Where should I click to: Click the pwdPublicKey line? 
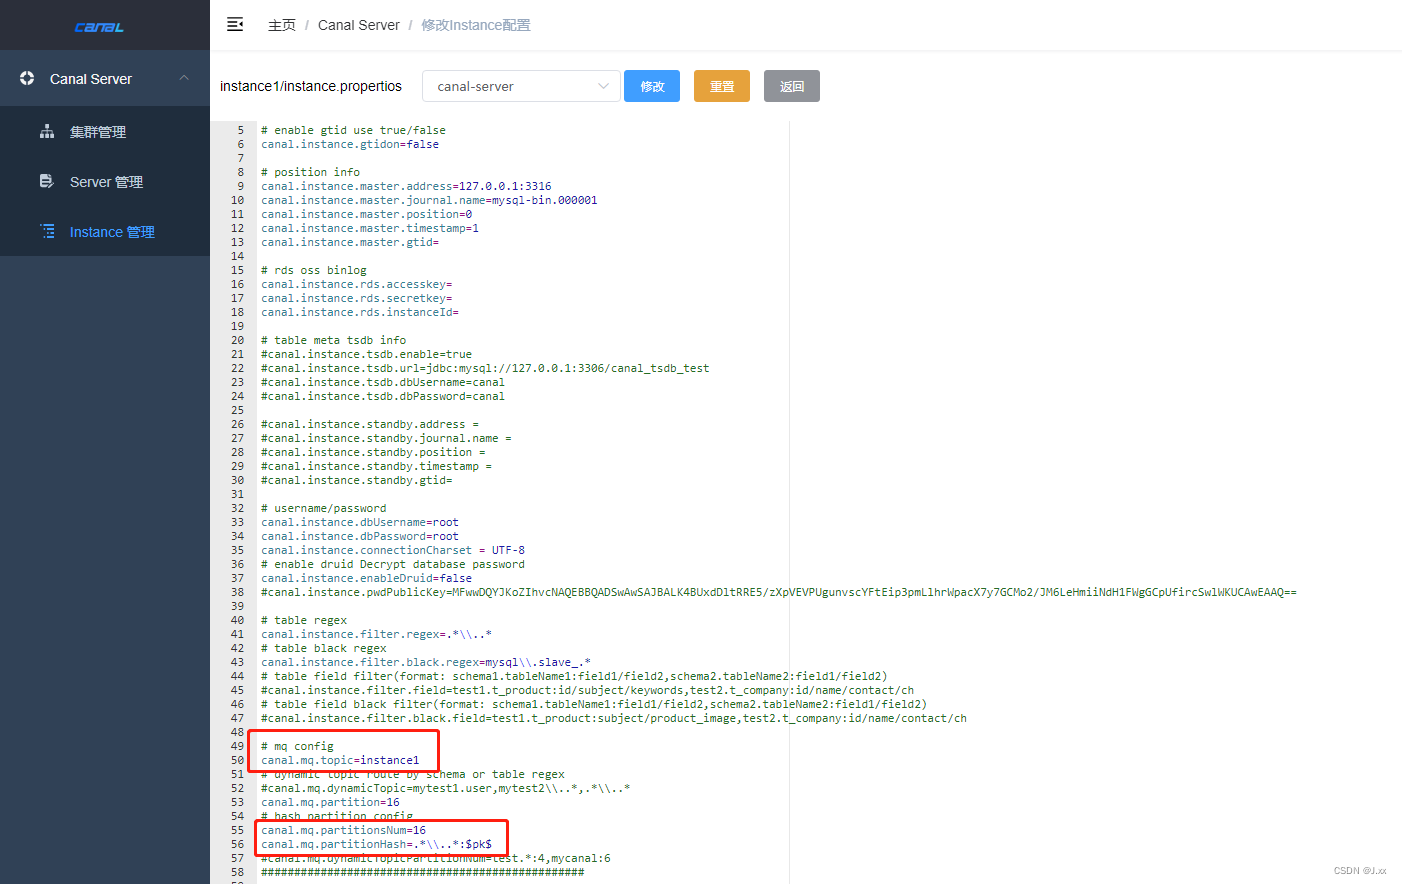(x=778, y=592)
